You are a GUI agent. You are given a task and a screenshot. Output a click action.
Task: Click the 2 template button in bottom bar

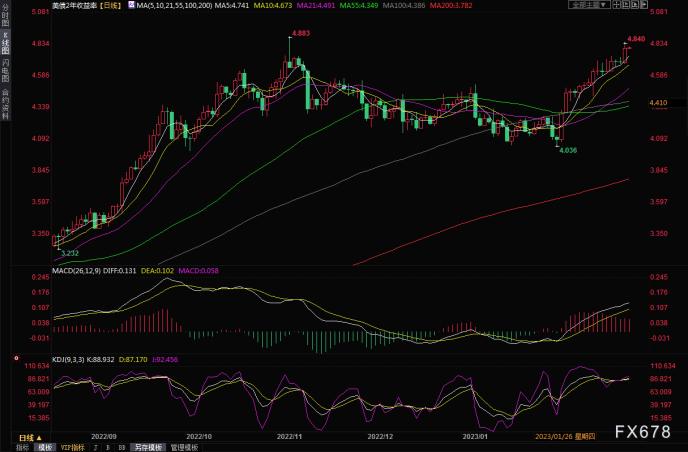pyautogui.click(x=95, y=448)
